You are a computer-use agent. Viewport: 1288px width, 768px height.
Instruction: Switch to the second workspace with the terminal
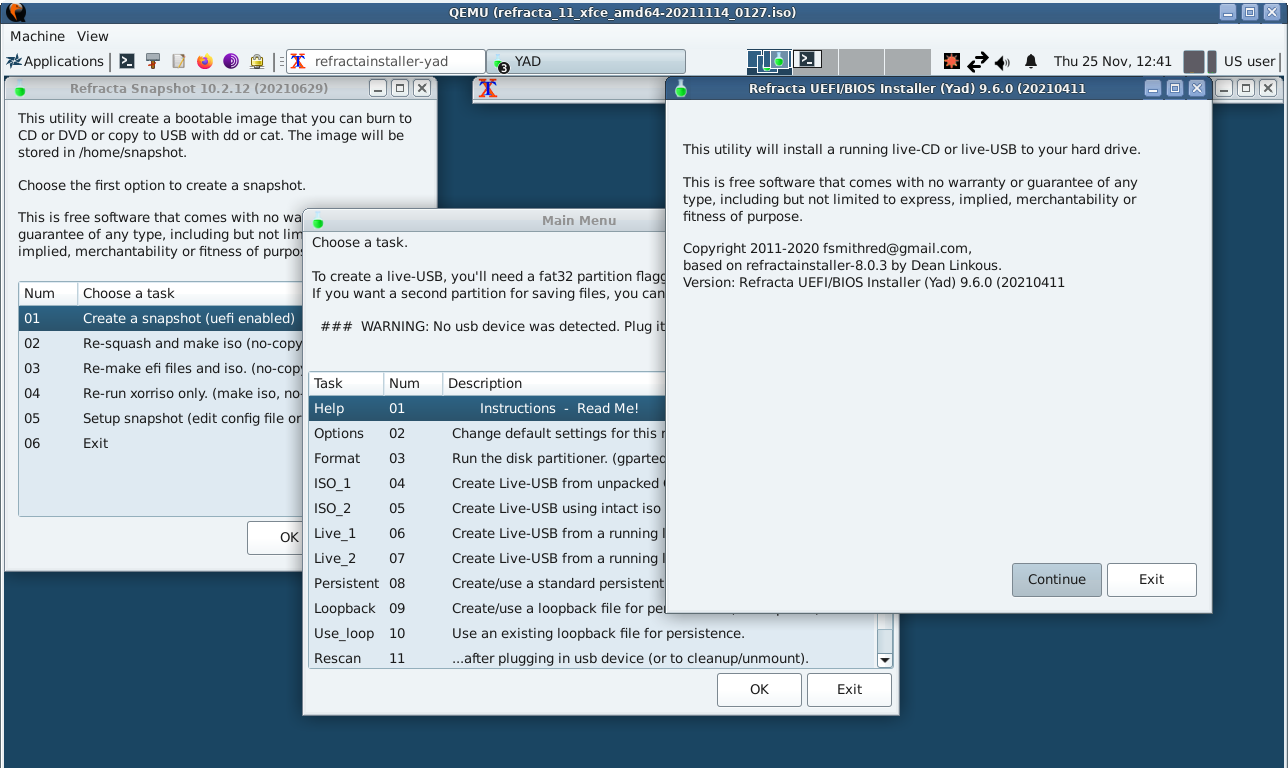pyautogui.click(x=816, y=61)
